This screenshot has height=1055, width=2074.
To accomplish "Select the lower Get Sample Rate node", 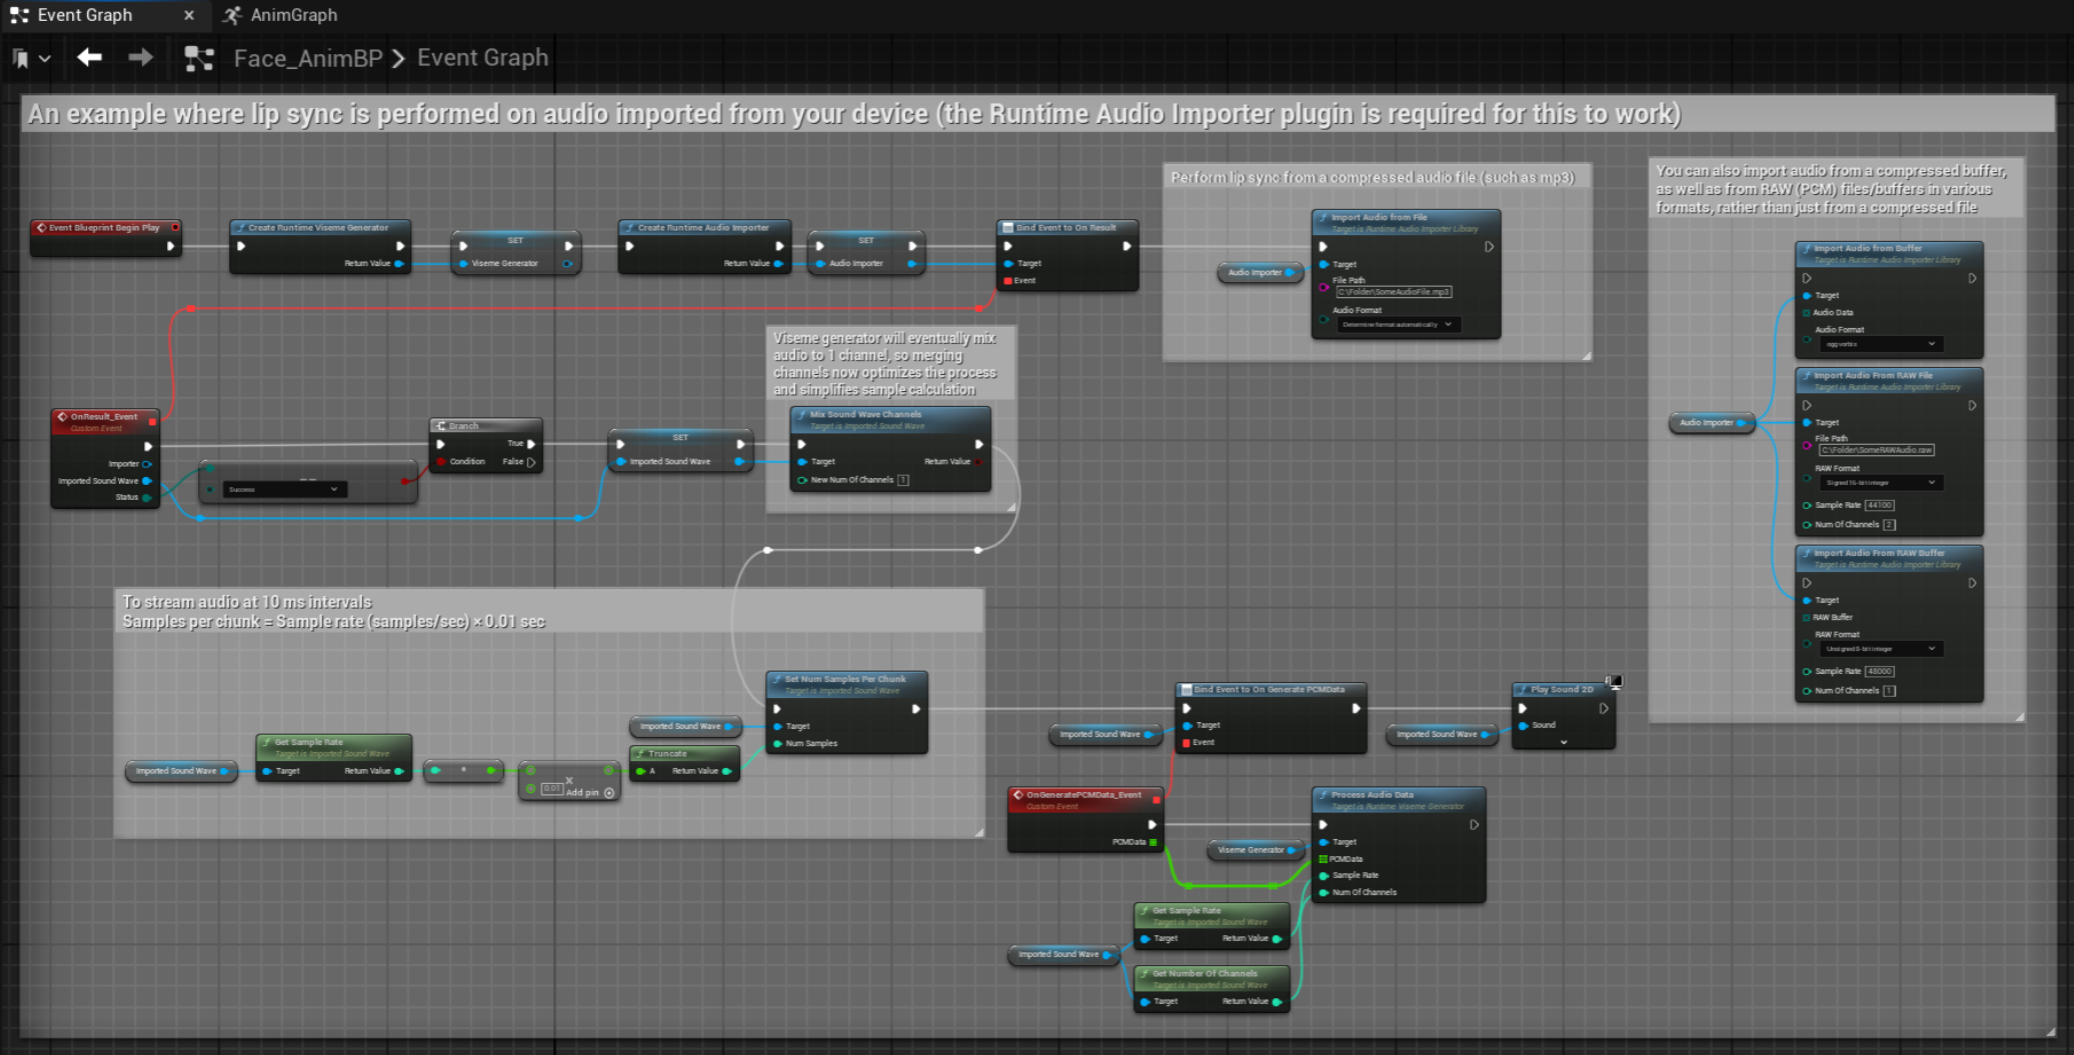I will pos(1211,926).
